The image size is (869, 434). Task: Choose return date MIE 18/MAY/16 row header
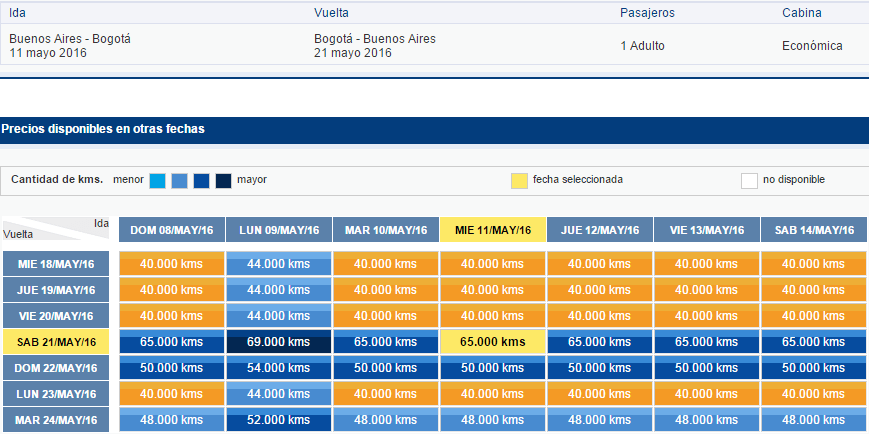(x=56, y=264)
